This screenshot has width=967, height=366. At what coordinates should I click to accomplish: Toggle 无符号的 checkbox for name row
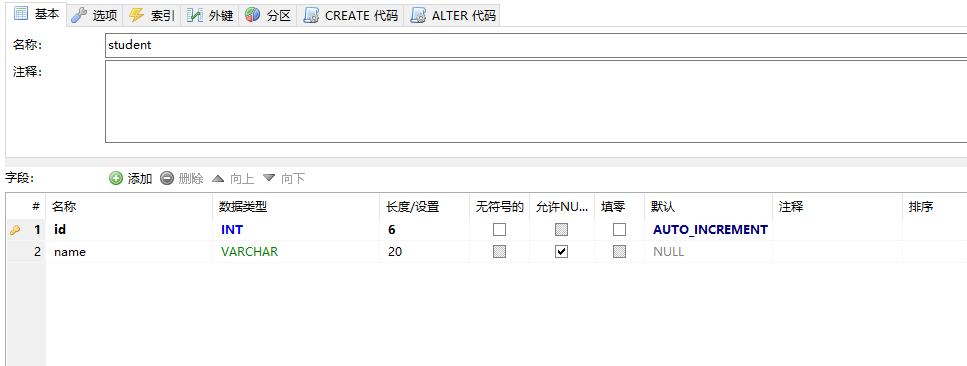[500, 252]
